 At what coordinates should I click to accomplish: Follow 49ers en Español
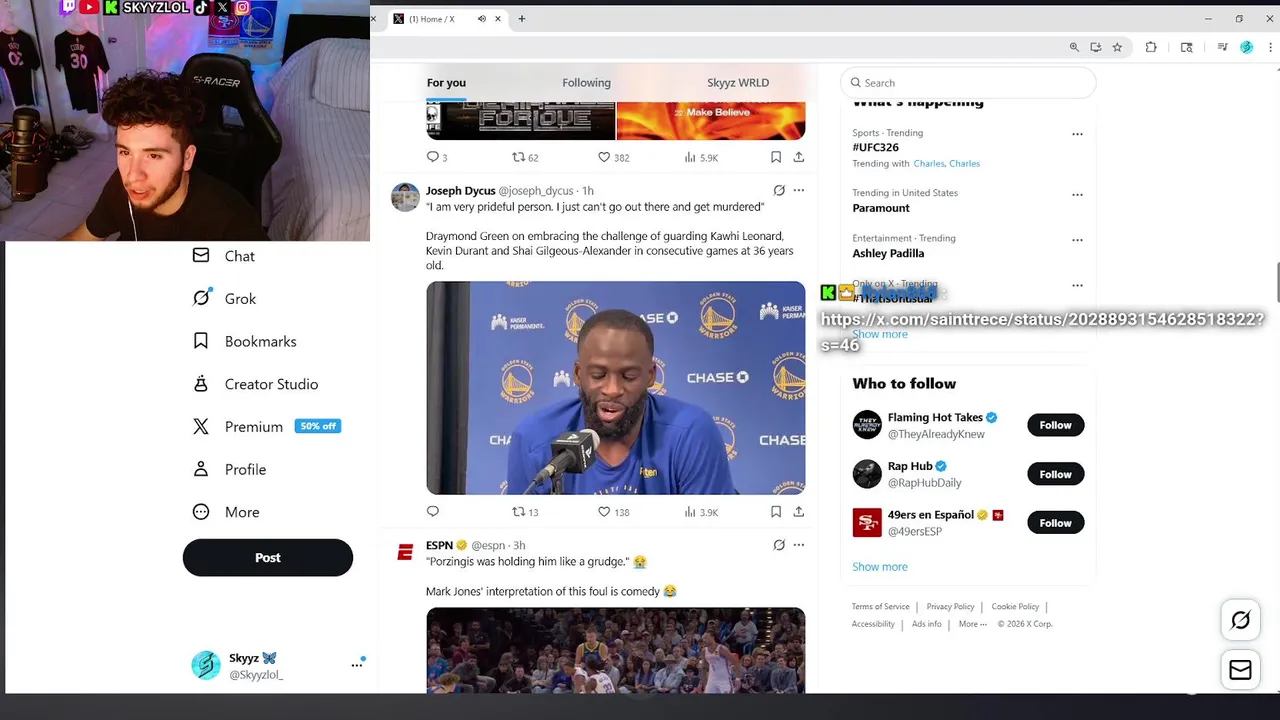[x=1055, y=523]
